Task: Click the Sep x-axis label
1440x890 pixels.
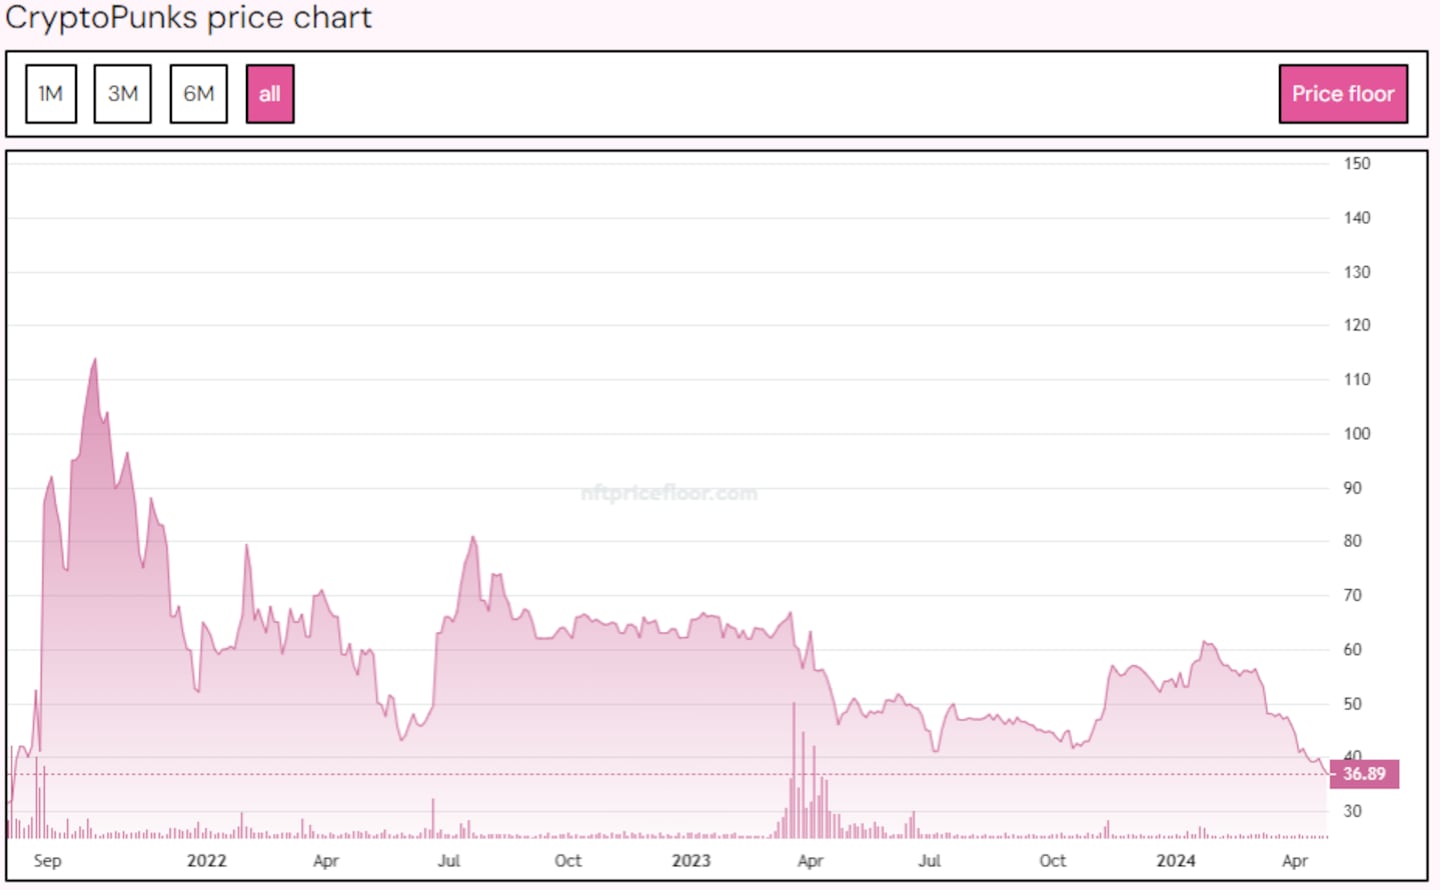Action: [x=47, y=861]
